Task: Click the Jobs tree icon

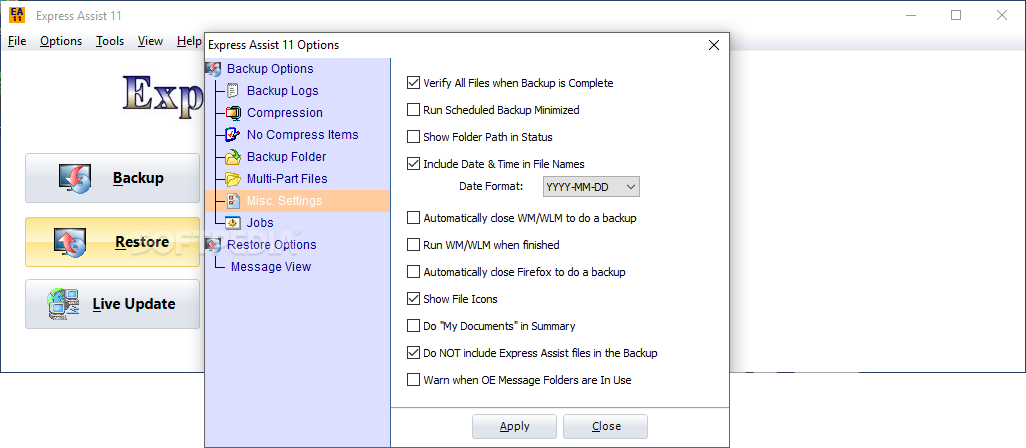Action: pos(233,223)
